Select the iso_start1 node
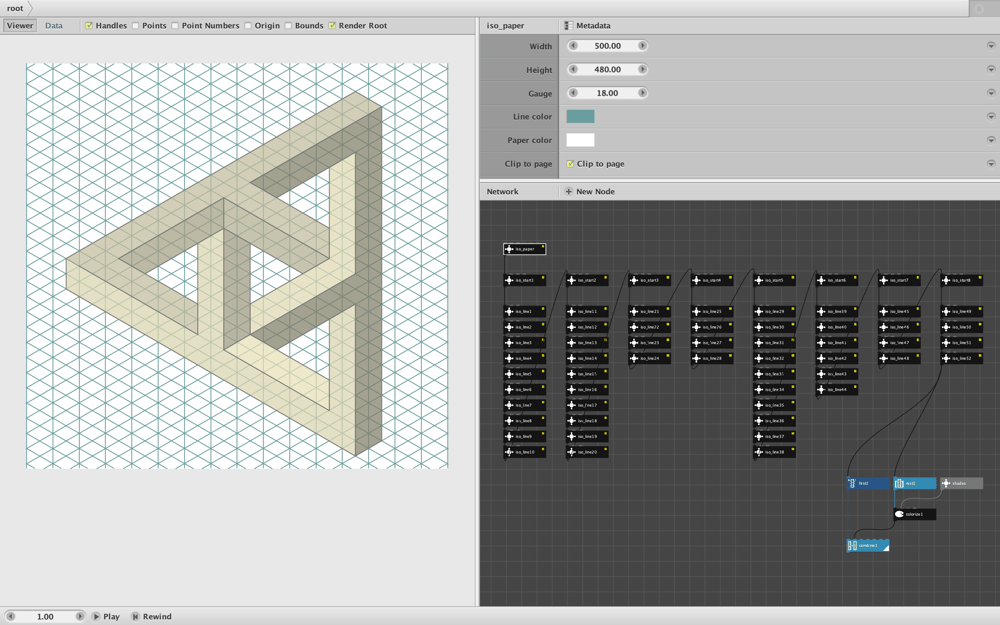1000x625 pixels. (525, 280)
